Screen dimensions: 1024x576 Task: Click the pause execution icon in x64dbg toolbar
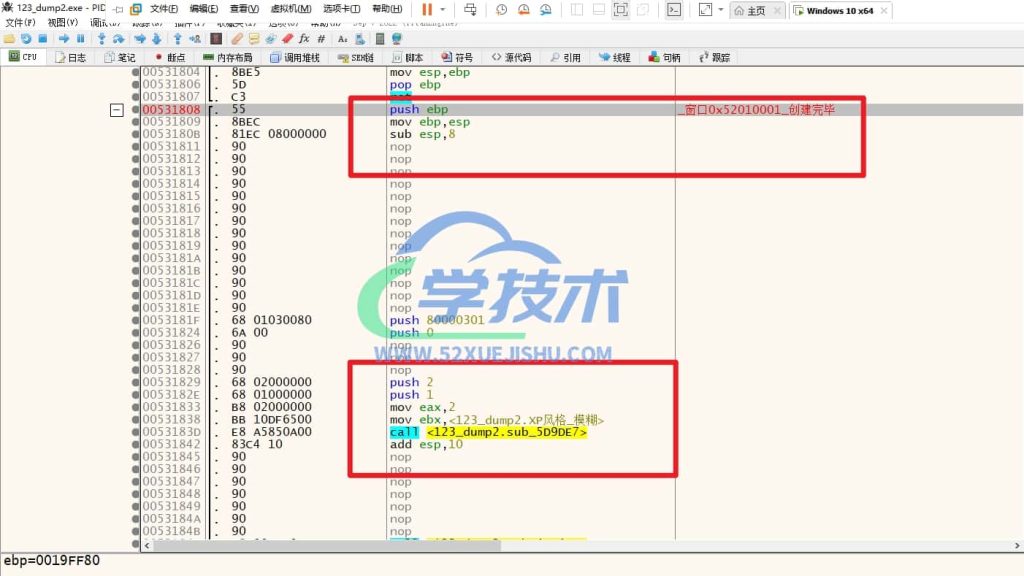tap(81, 38)
